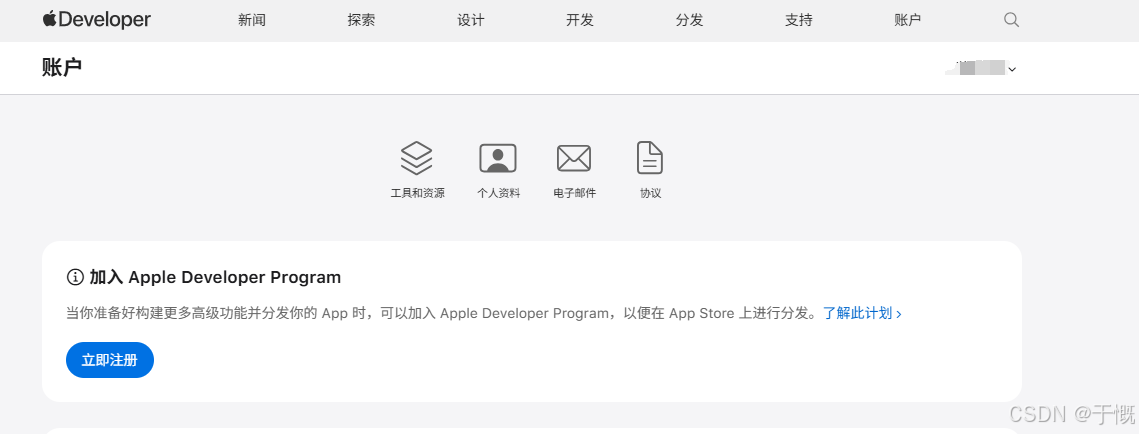This screenshot has width=1139, height=434.
Task: Open 个人资料 profile icon
Action: coord(498,158)
